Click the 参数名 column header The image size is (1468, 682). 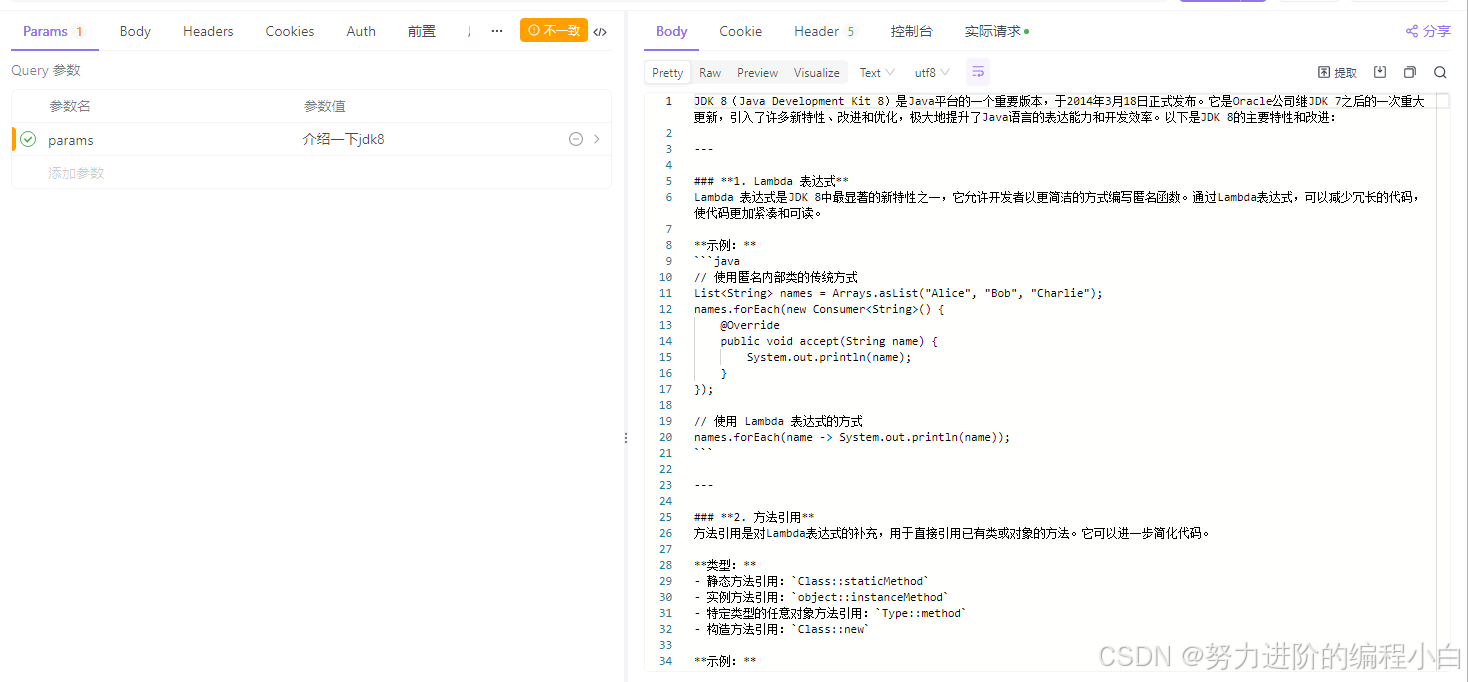[70, 106]
